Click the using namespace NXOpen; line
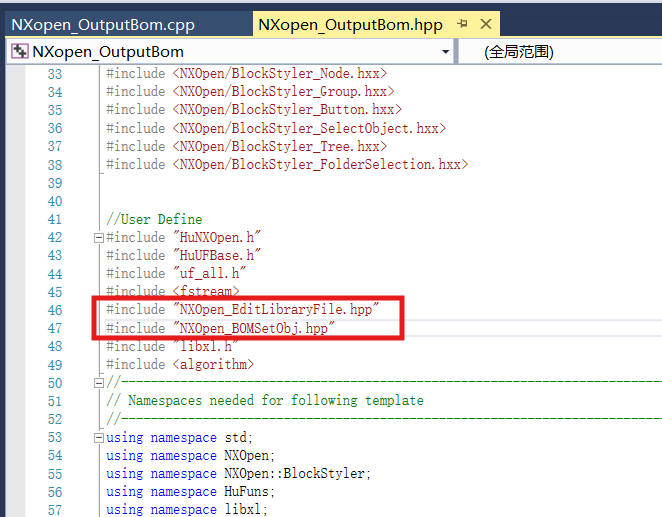This screenshot has width=662, height=517. click(x=190, y=456)
